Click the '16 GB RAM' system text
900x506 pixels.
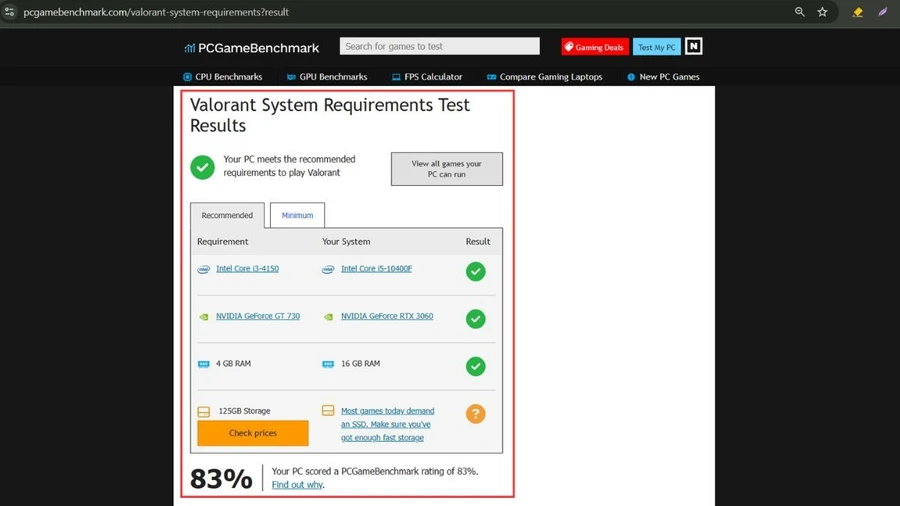point(360,364)
